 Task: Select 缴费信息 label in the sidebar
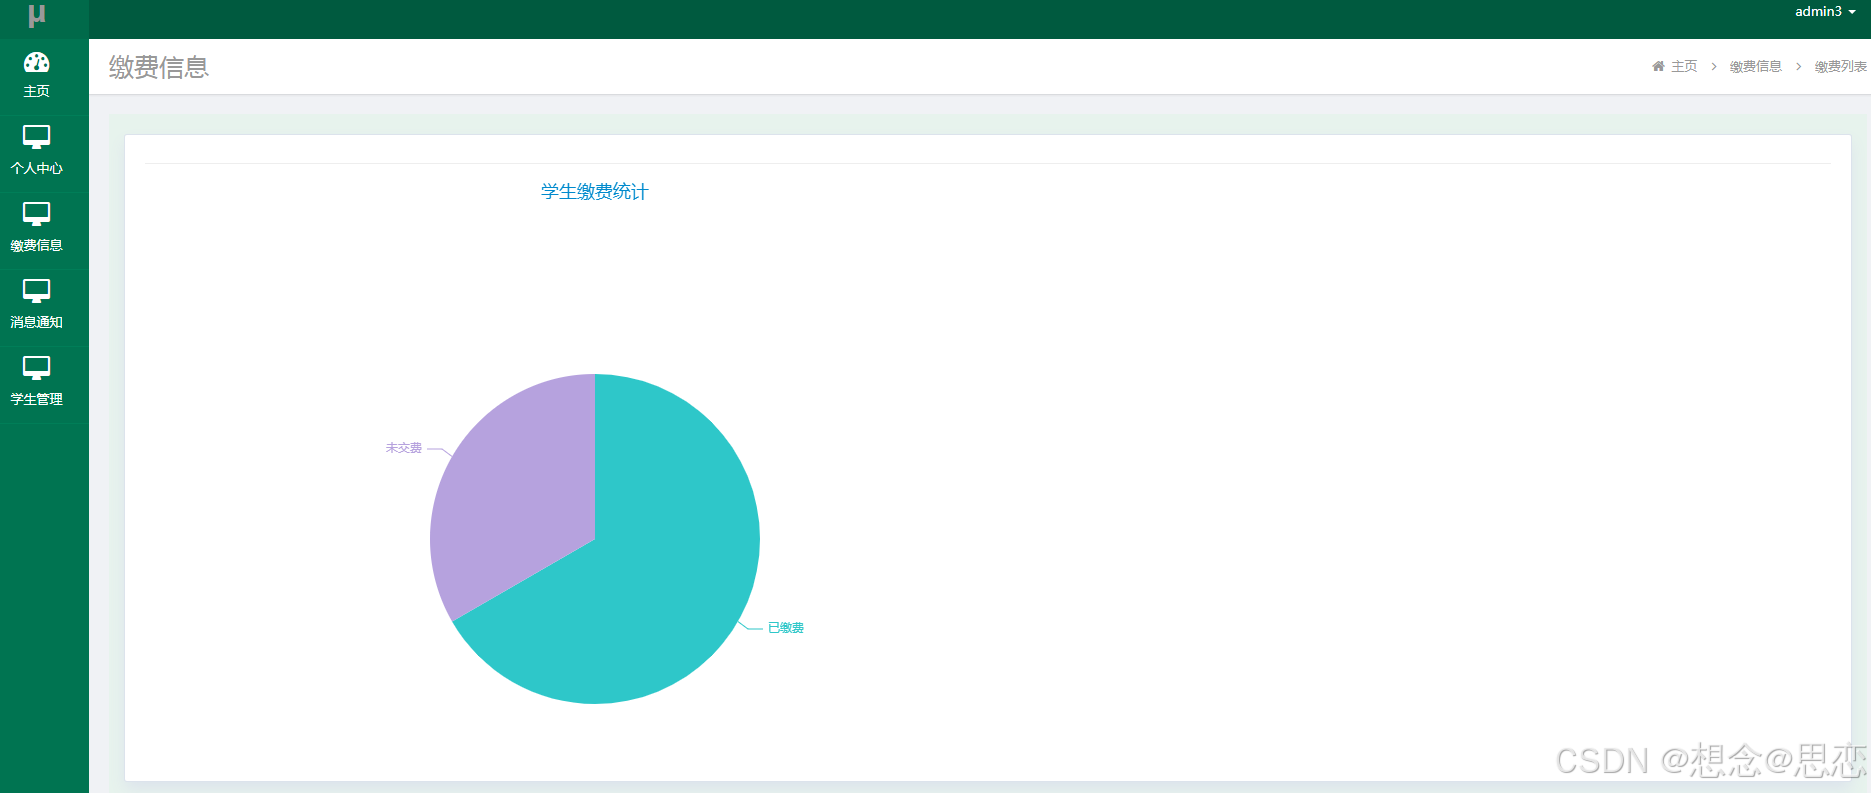coord(36,245)
